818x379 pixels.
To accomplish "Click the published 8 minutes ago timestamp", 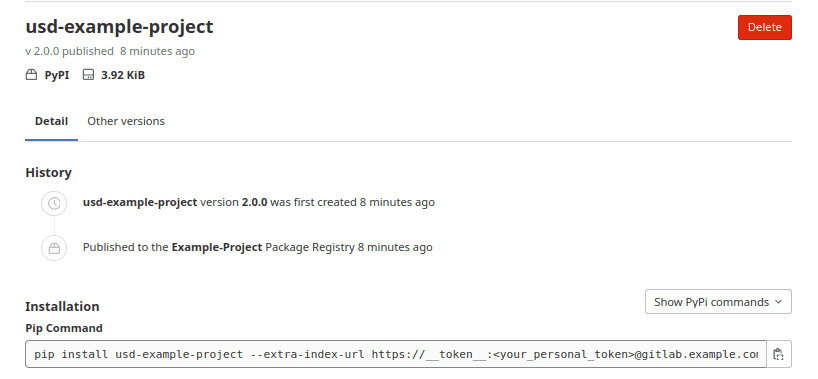I will (x=157, y=51).
